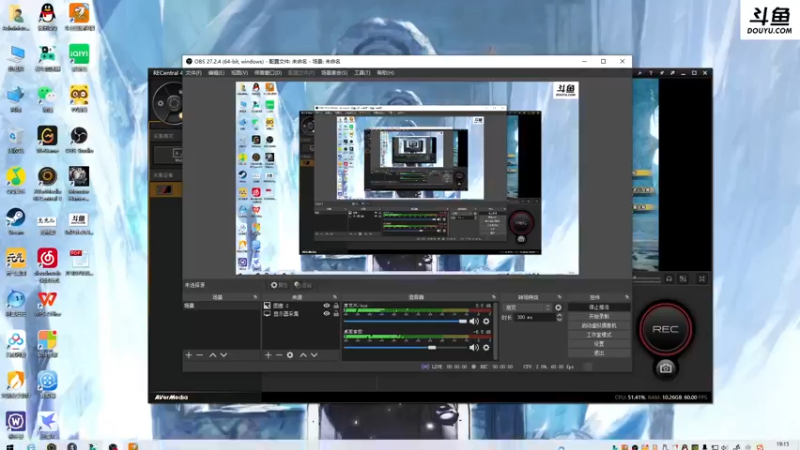Viewport: 800px width, 450px height.
Task: Mute the 麦克风/Aux audio channel
Action: (x=474, y=321)
